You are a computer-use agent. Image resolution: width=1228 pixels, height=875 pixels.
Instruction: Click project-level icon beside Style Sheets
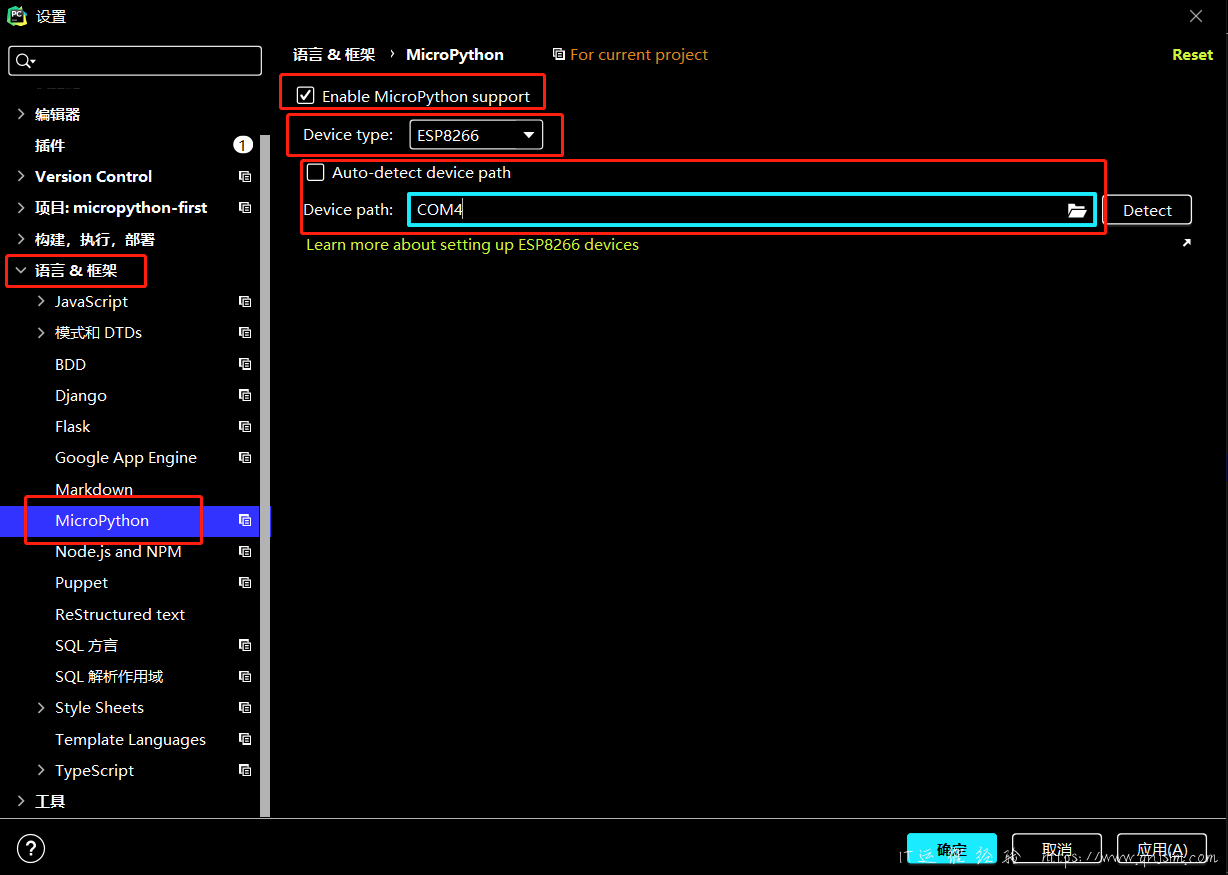[x=244, y=707]
